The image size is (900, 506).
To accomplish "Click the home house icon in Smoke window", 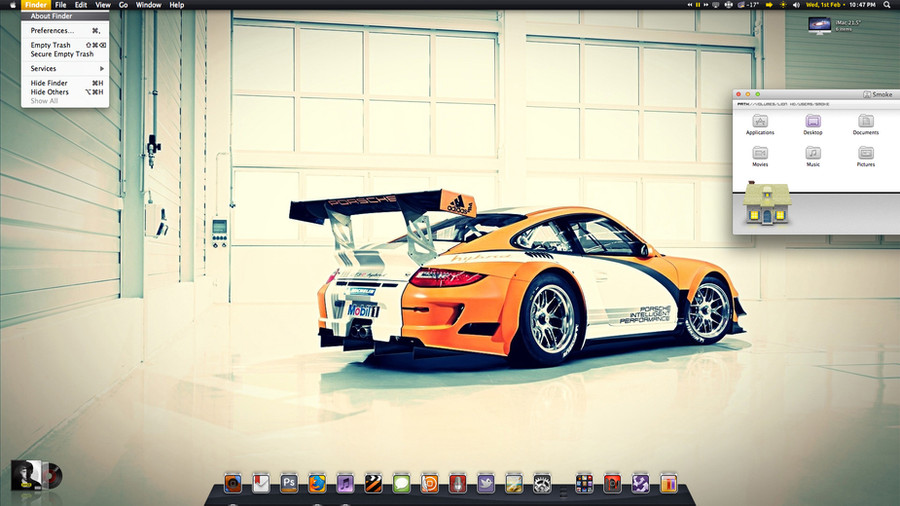I will 767,203.
